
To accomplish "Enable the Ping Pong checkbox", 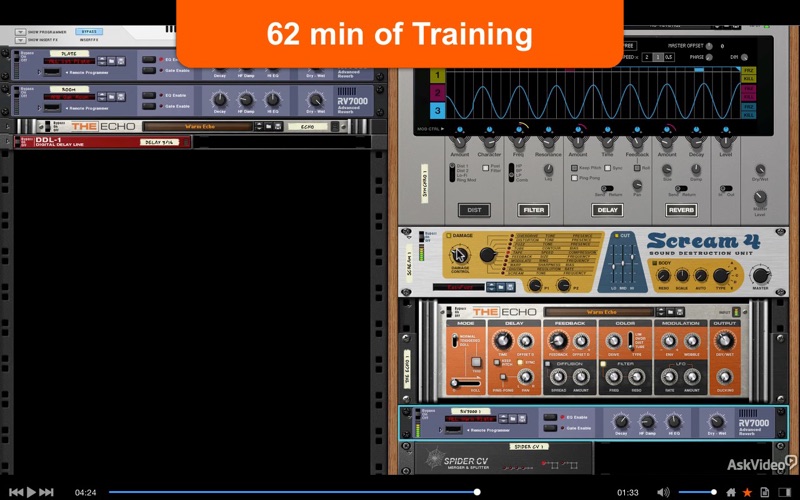I will (574, 178).
